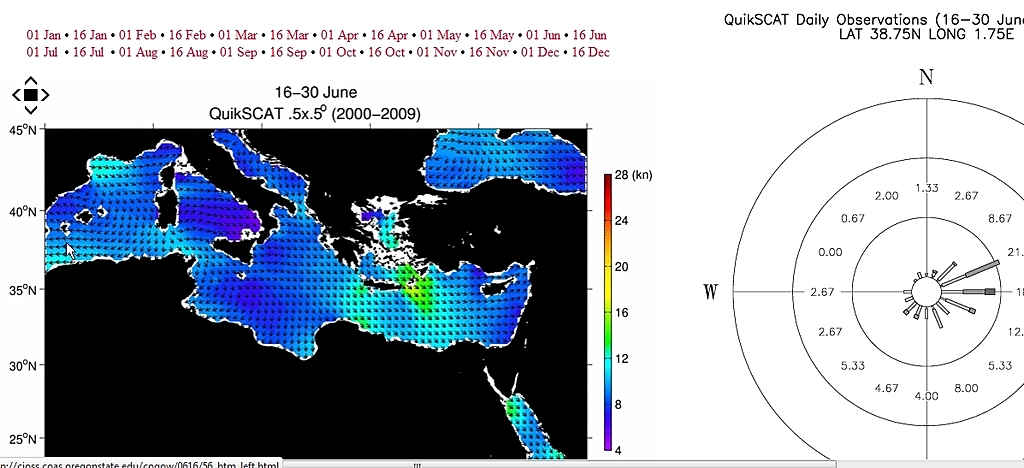The image size is (1024, 468).
Task: Click the "8" color scale label
Action: tap(618, 405)
